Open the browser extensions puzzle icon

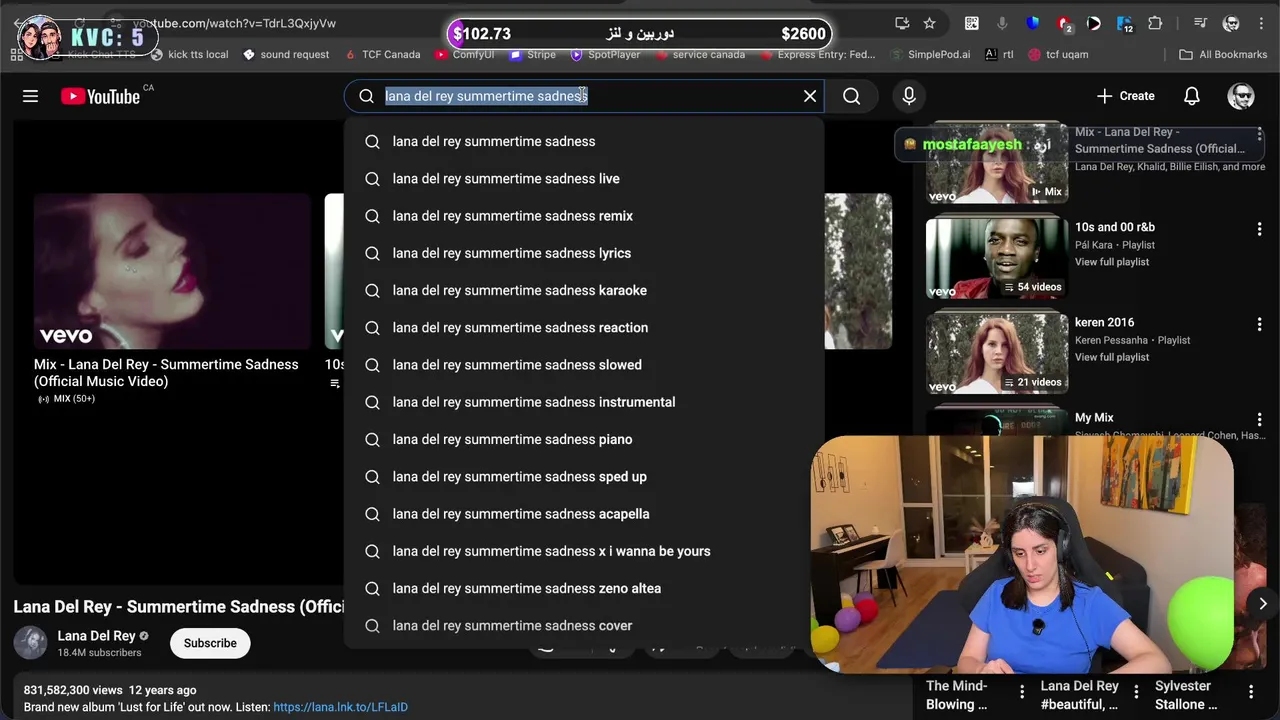pos(1155,23)
